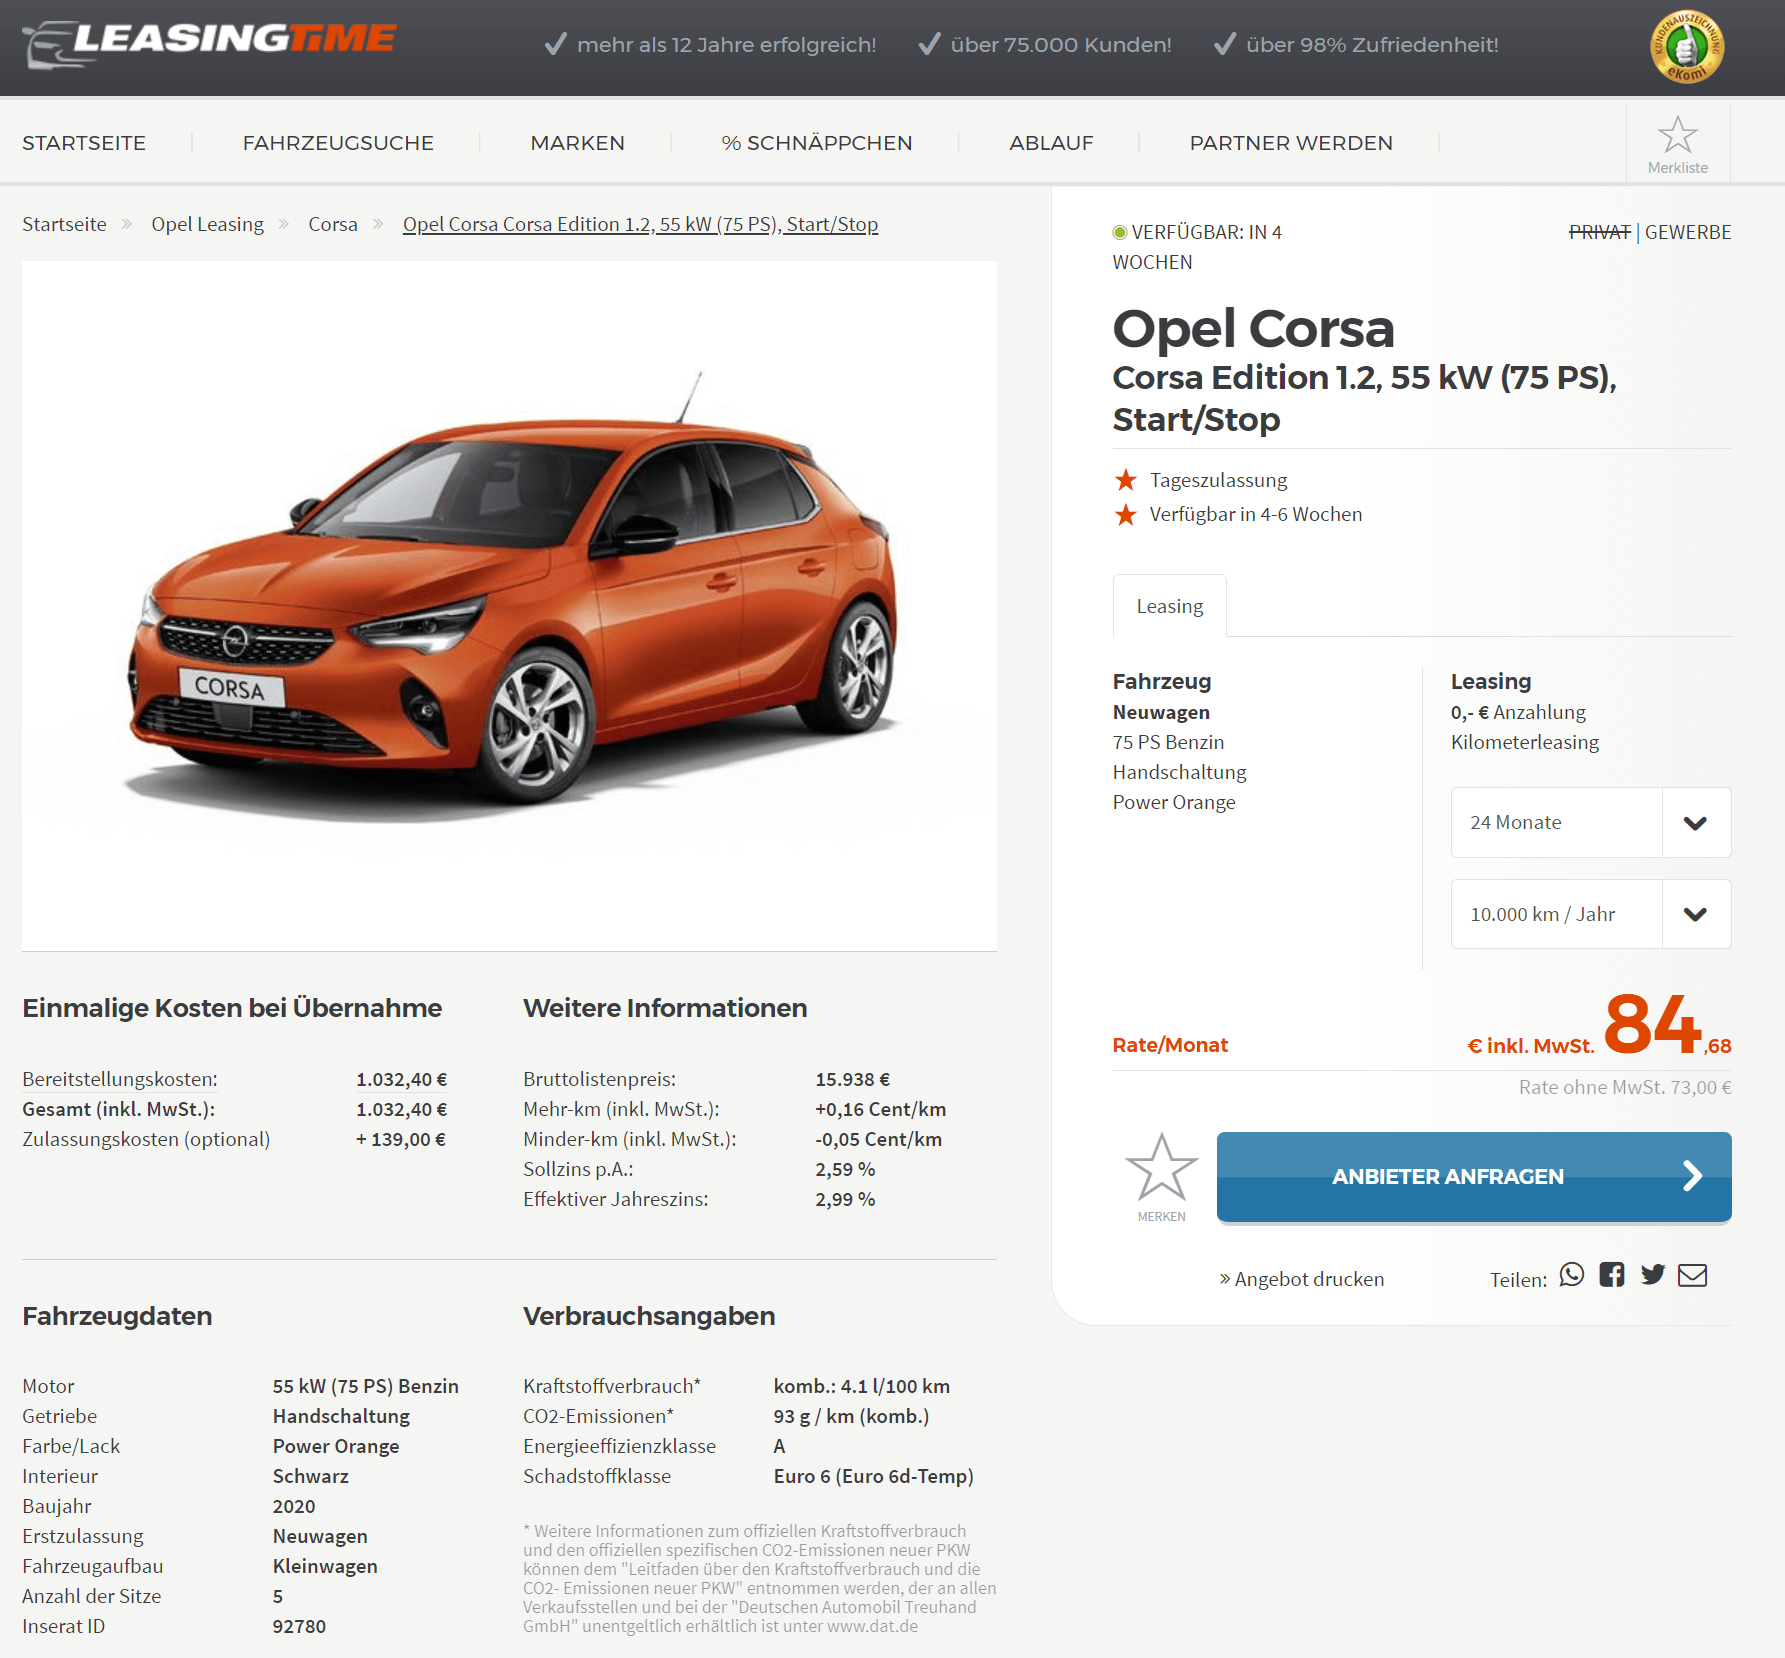The image size is (1785, 1658).
Task: Open Partner werden in the navigation
Action: pyautogui.click(x=1291, y=143)
